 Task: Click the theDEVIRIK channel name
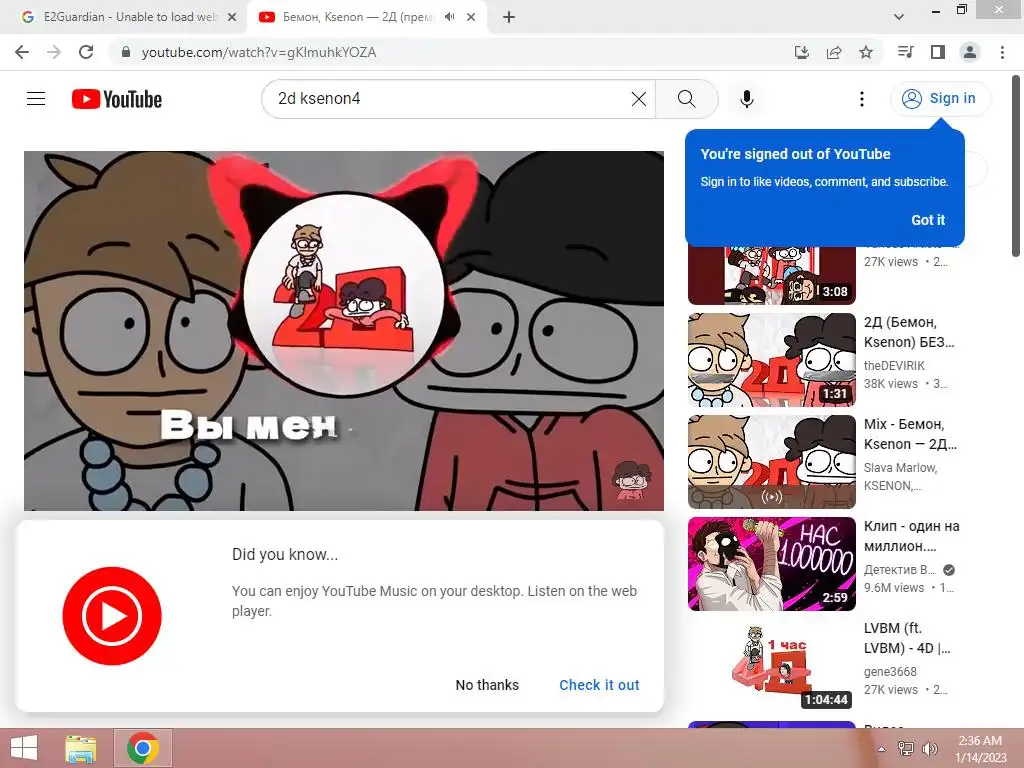click(x=894, y=366)
